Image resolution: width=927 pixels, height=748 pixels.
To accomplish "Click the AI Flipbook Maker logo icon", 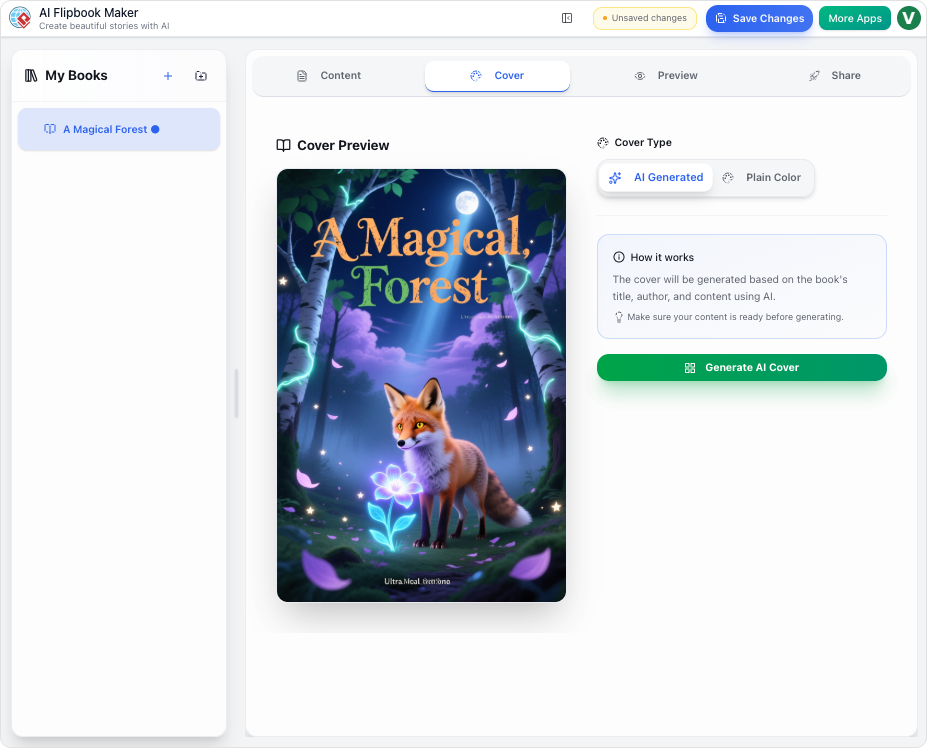I will point(18,17).
